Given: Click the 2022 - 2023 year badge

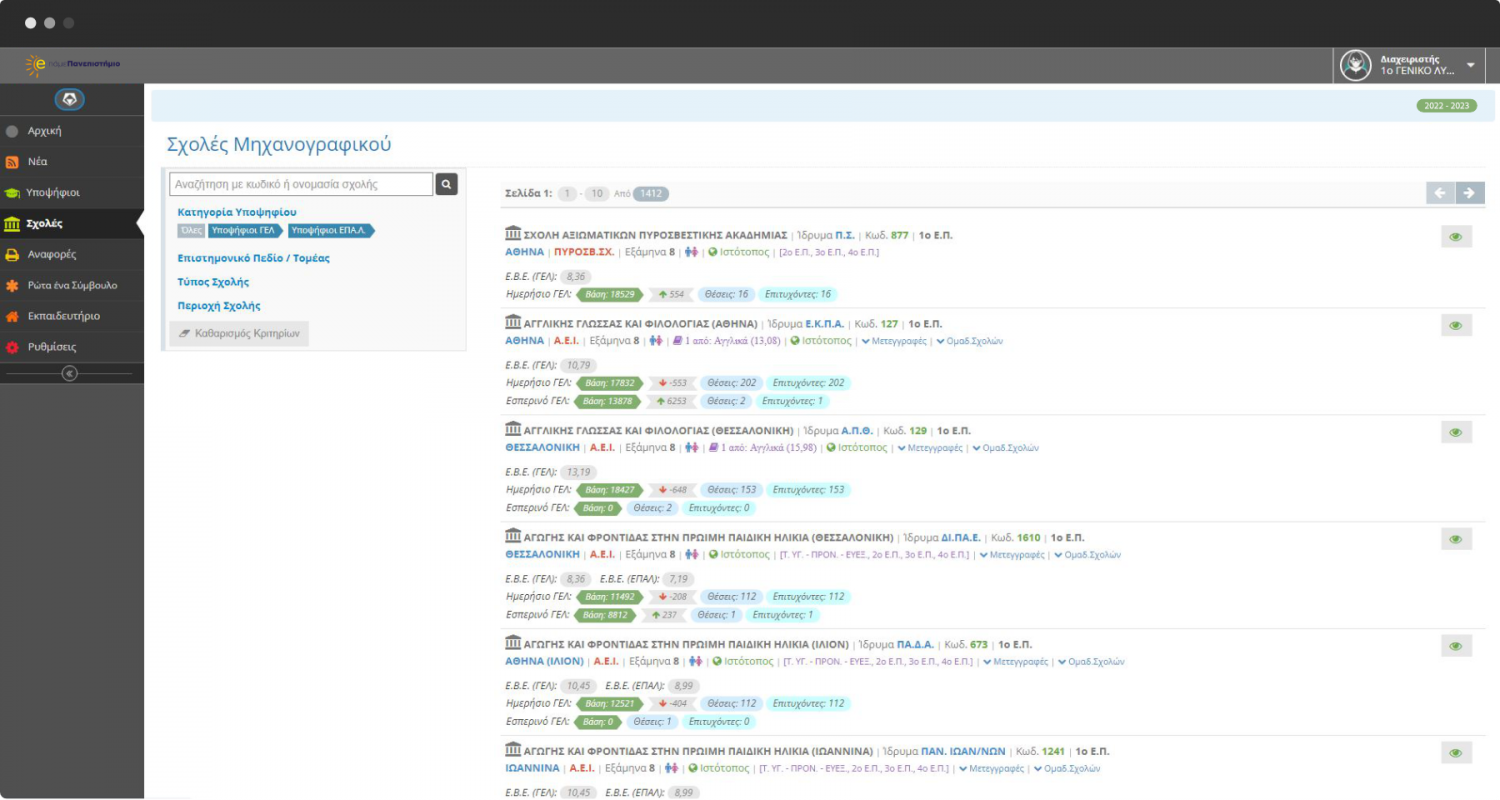Looking at the screenshot, I should (x=1446, y=106).
